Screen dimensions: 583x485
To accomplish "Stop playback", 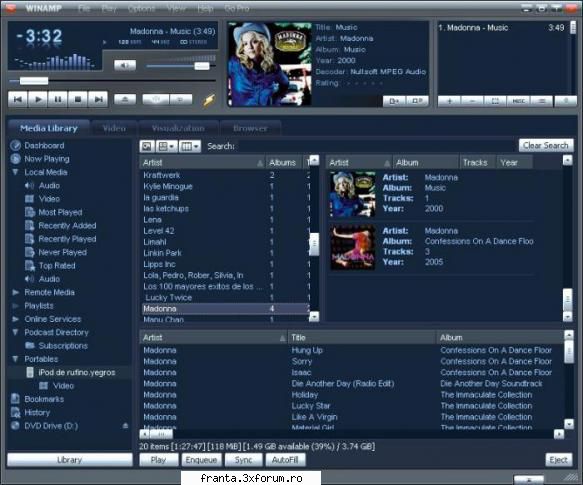I will click(x=78, y=99).
